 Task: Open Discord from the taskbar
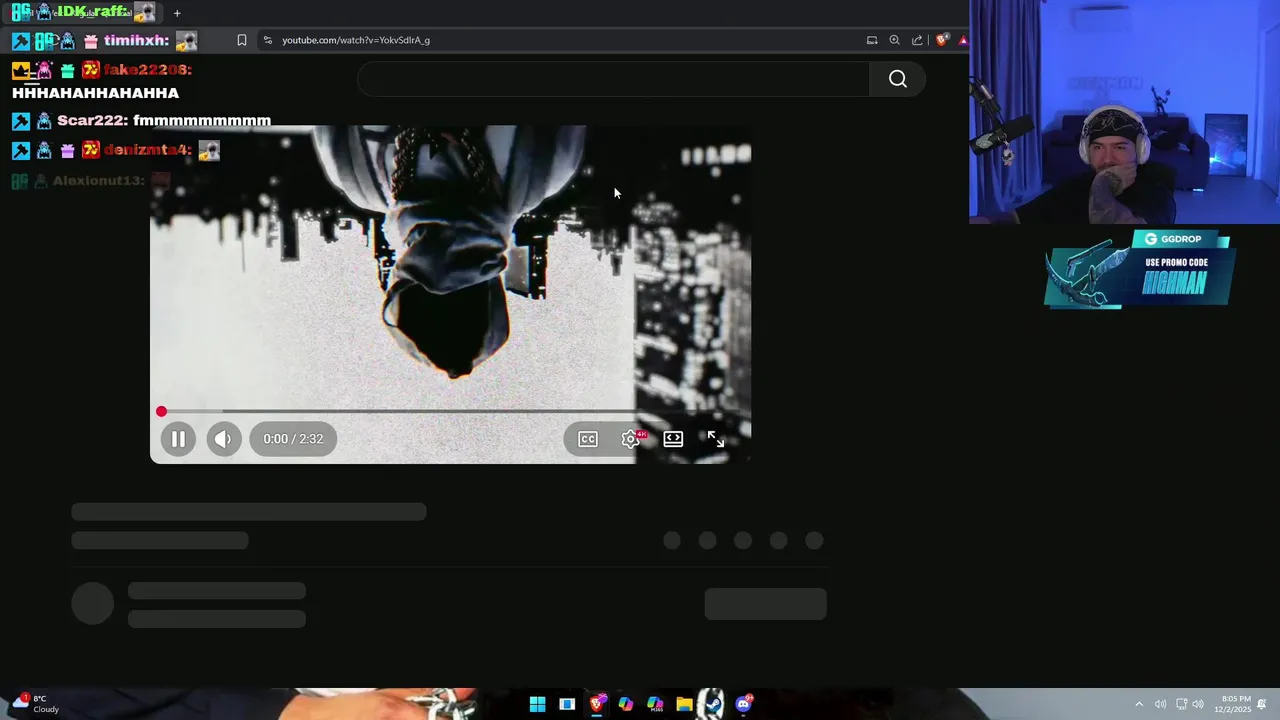coord(743,704)
